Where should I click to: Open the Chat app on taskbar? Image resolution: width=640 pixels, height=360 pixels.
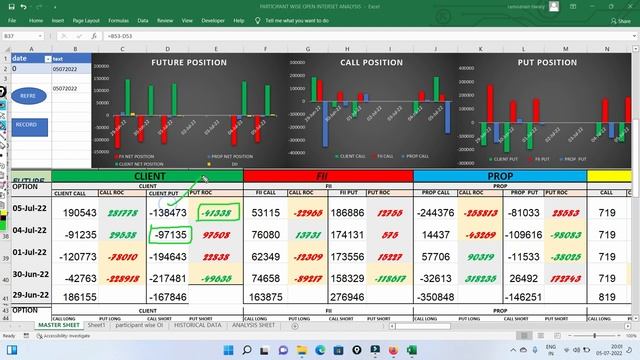(x=283, y=350)
